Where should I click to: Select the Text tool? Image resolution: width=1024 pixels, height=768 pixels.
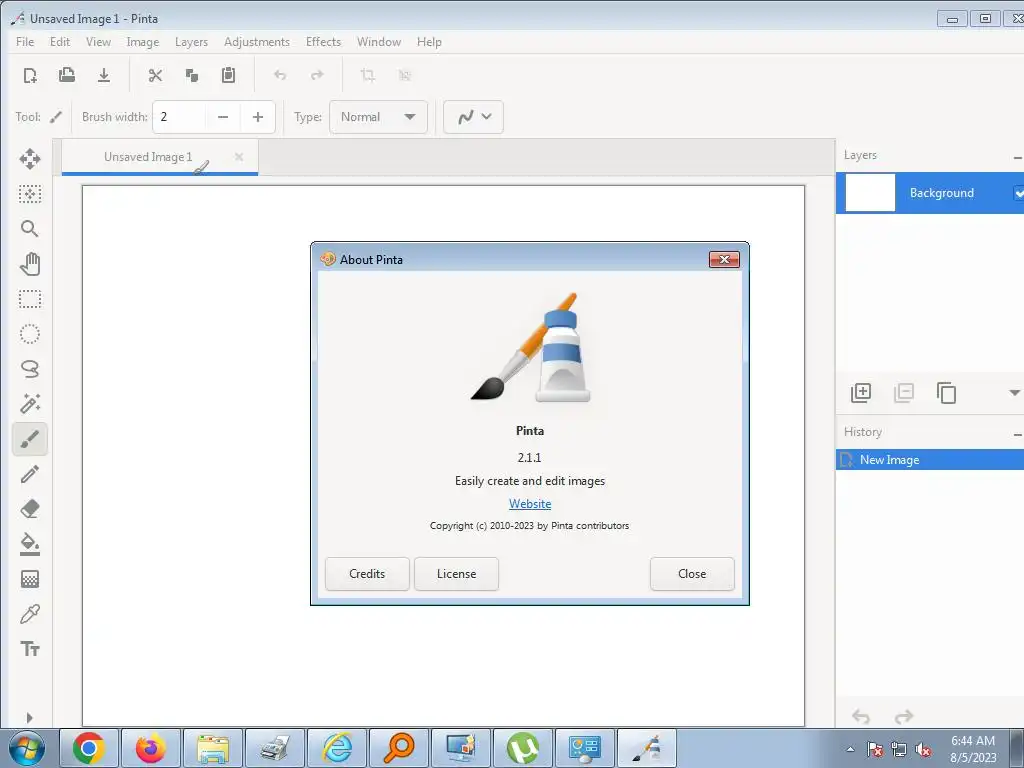pos(30,649)
